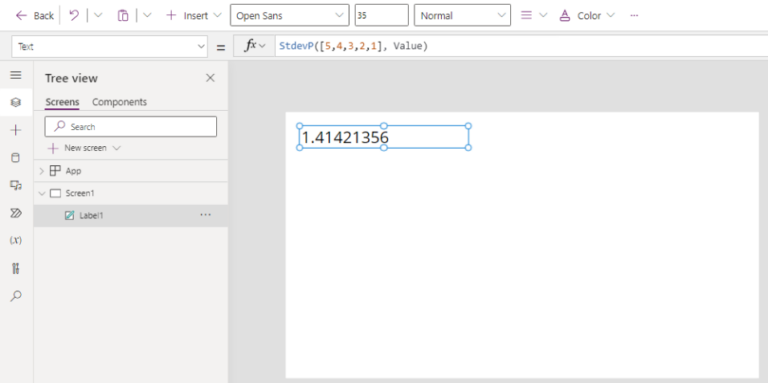
Task: Click the Insert plus icon in sidebar
Action: (x=16, y=130)
